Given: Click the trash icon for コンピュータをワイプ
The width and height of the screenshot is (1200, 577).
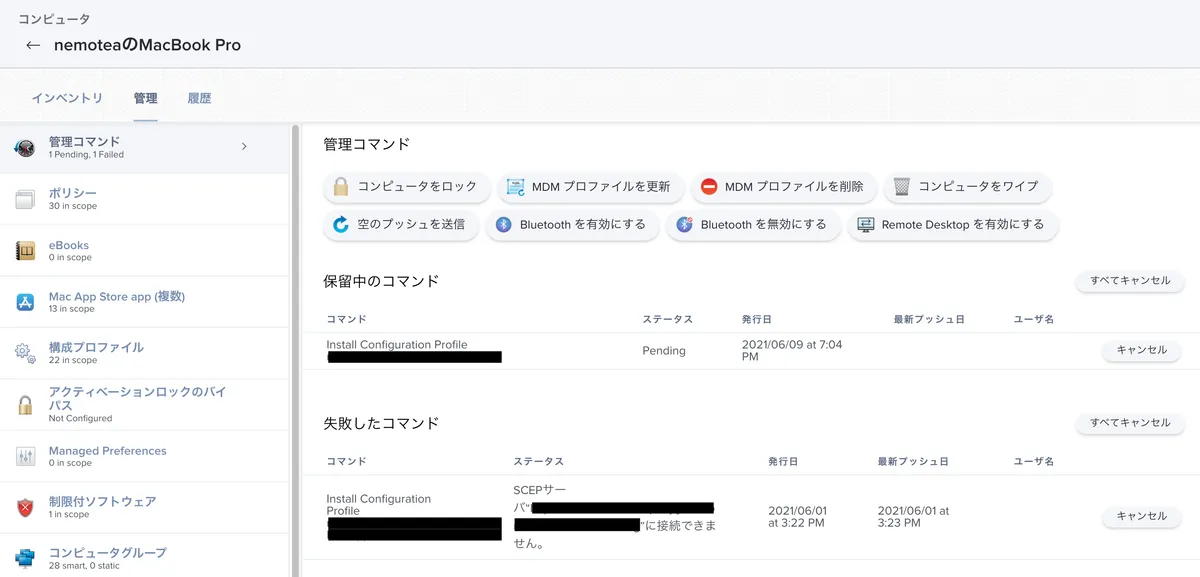Looking at the screenshot, I should (x=902, y=187).
